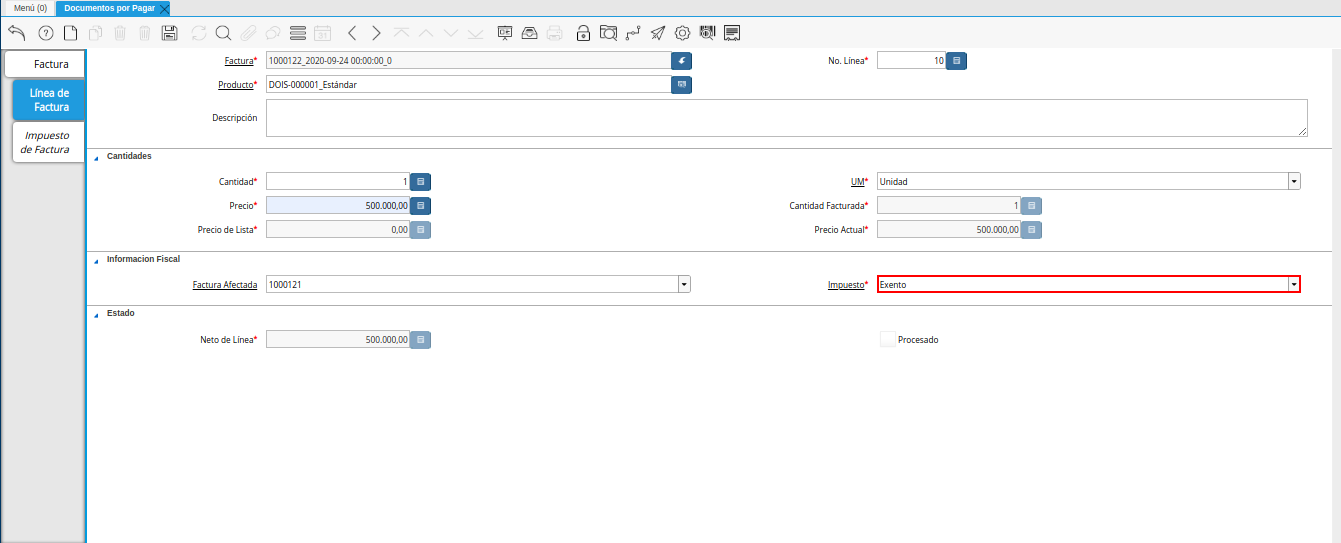
Task: Go to the previous tab with the left chevron
Action: click(x=352, y=33)
